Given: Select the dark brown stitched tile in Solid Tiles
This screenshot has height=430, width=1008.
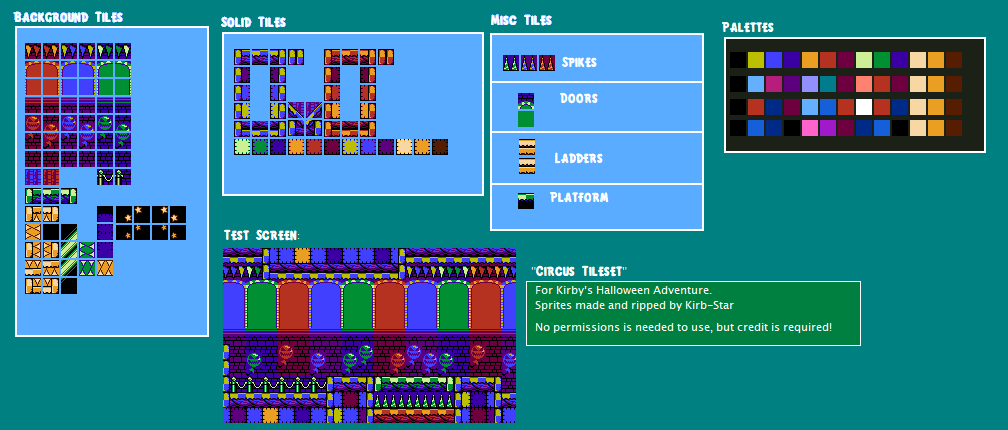Looking at the screenshot, I should [x=440, y=147].
